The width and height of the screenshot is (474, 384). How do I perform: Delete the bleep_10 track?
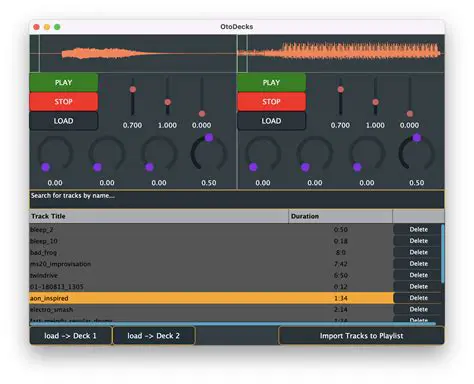[x=418, y=241]
